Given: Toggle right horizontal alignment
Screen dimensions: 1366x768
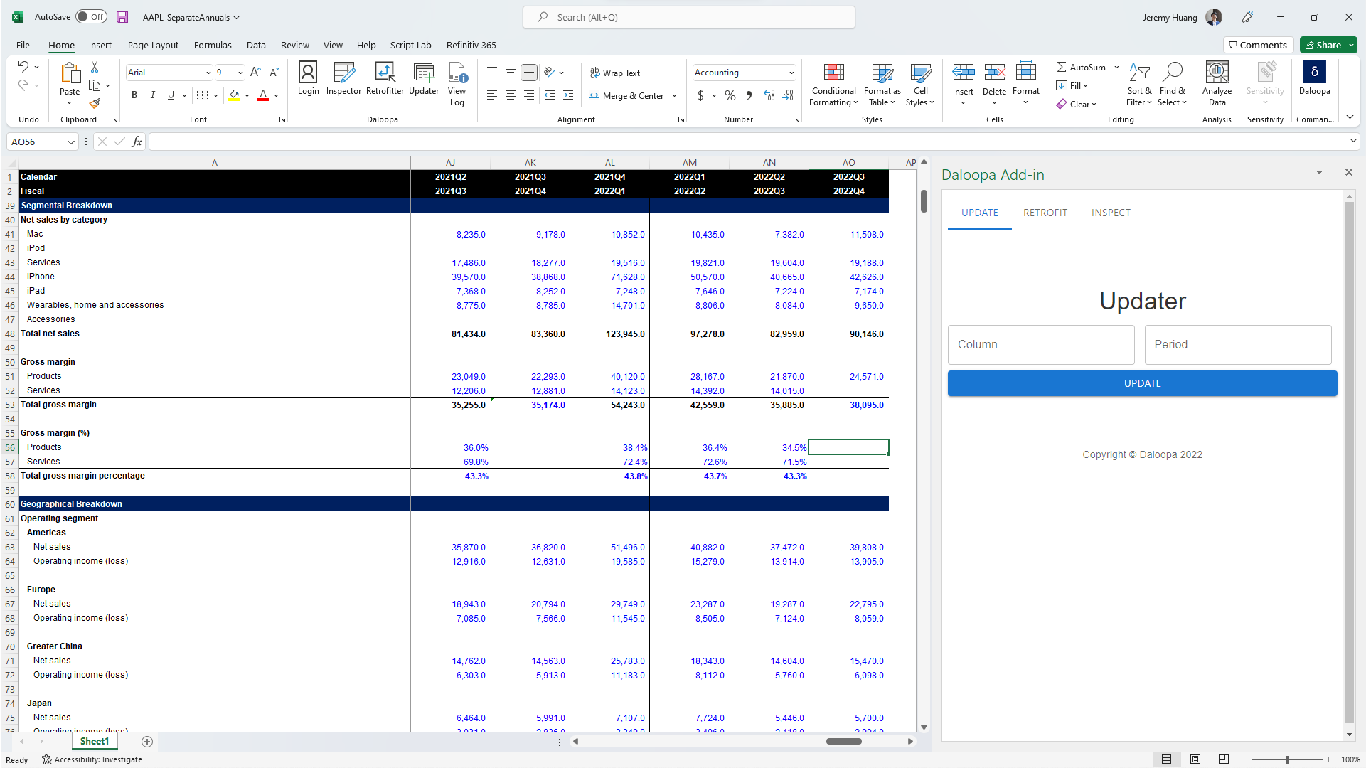Looking at the screenshot, I should coord(529,95).
